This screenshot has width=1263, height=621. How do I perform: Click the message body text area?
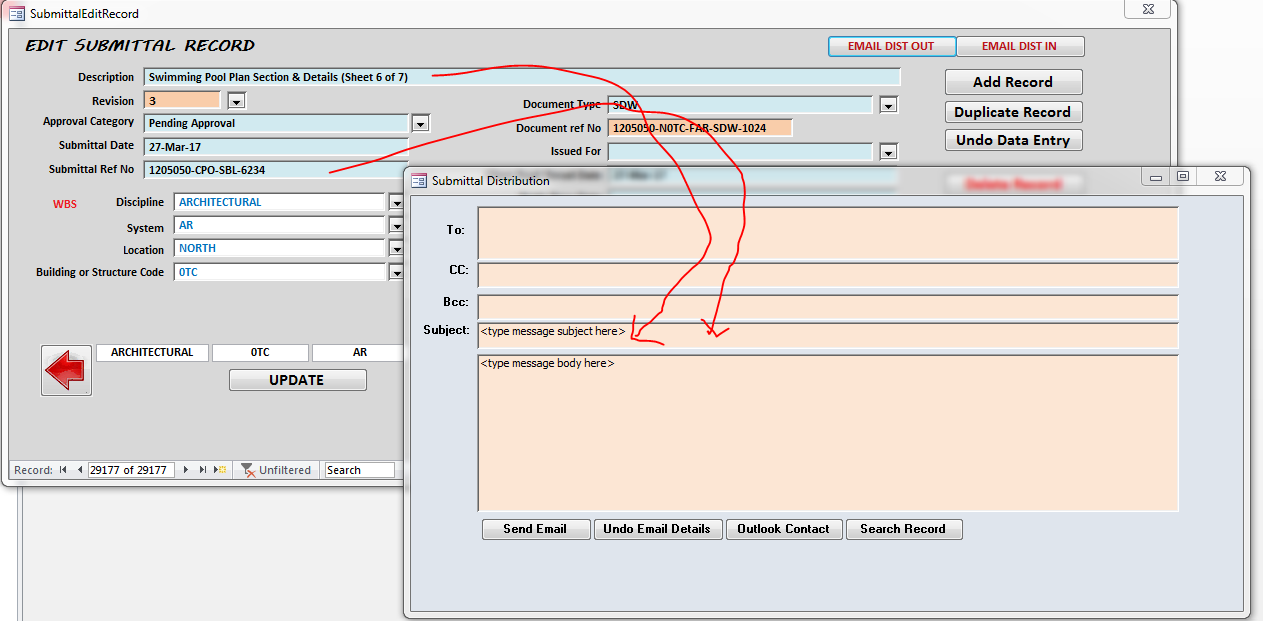pos(828,433)
